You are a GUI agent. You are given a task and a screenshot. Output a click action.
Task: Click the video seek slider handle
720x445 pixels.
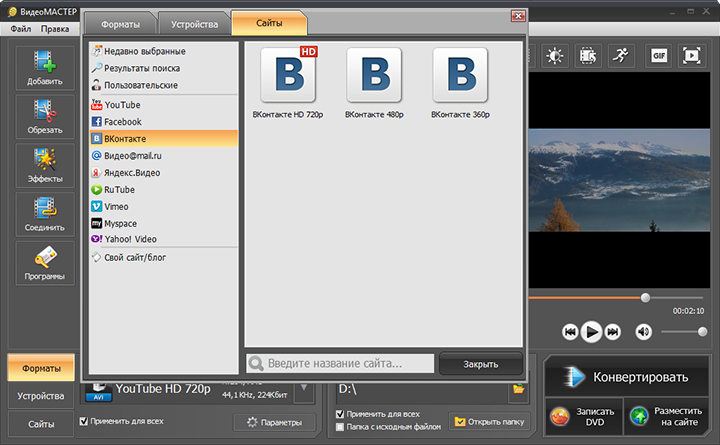[x=645, y=298]
